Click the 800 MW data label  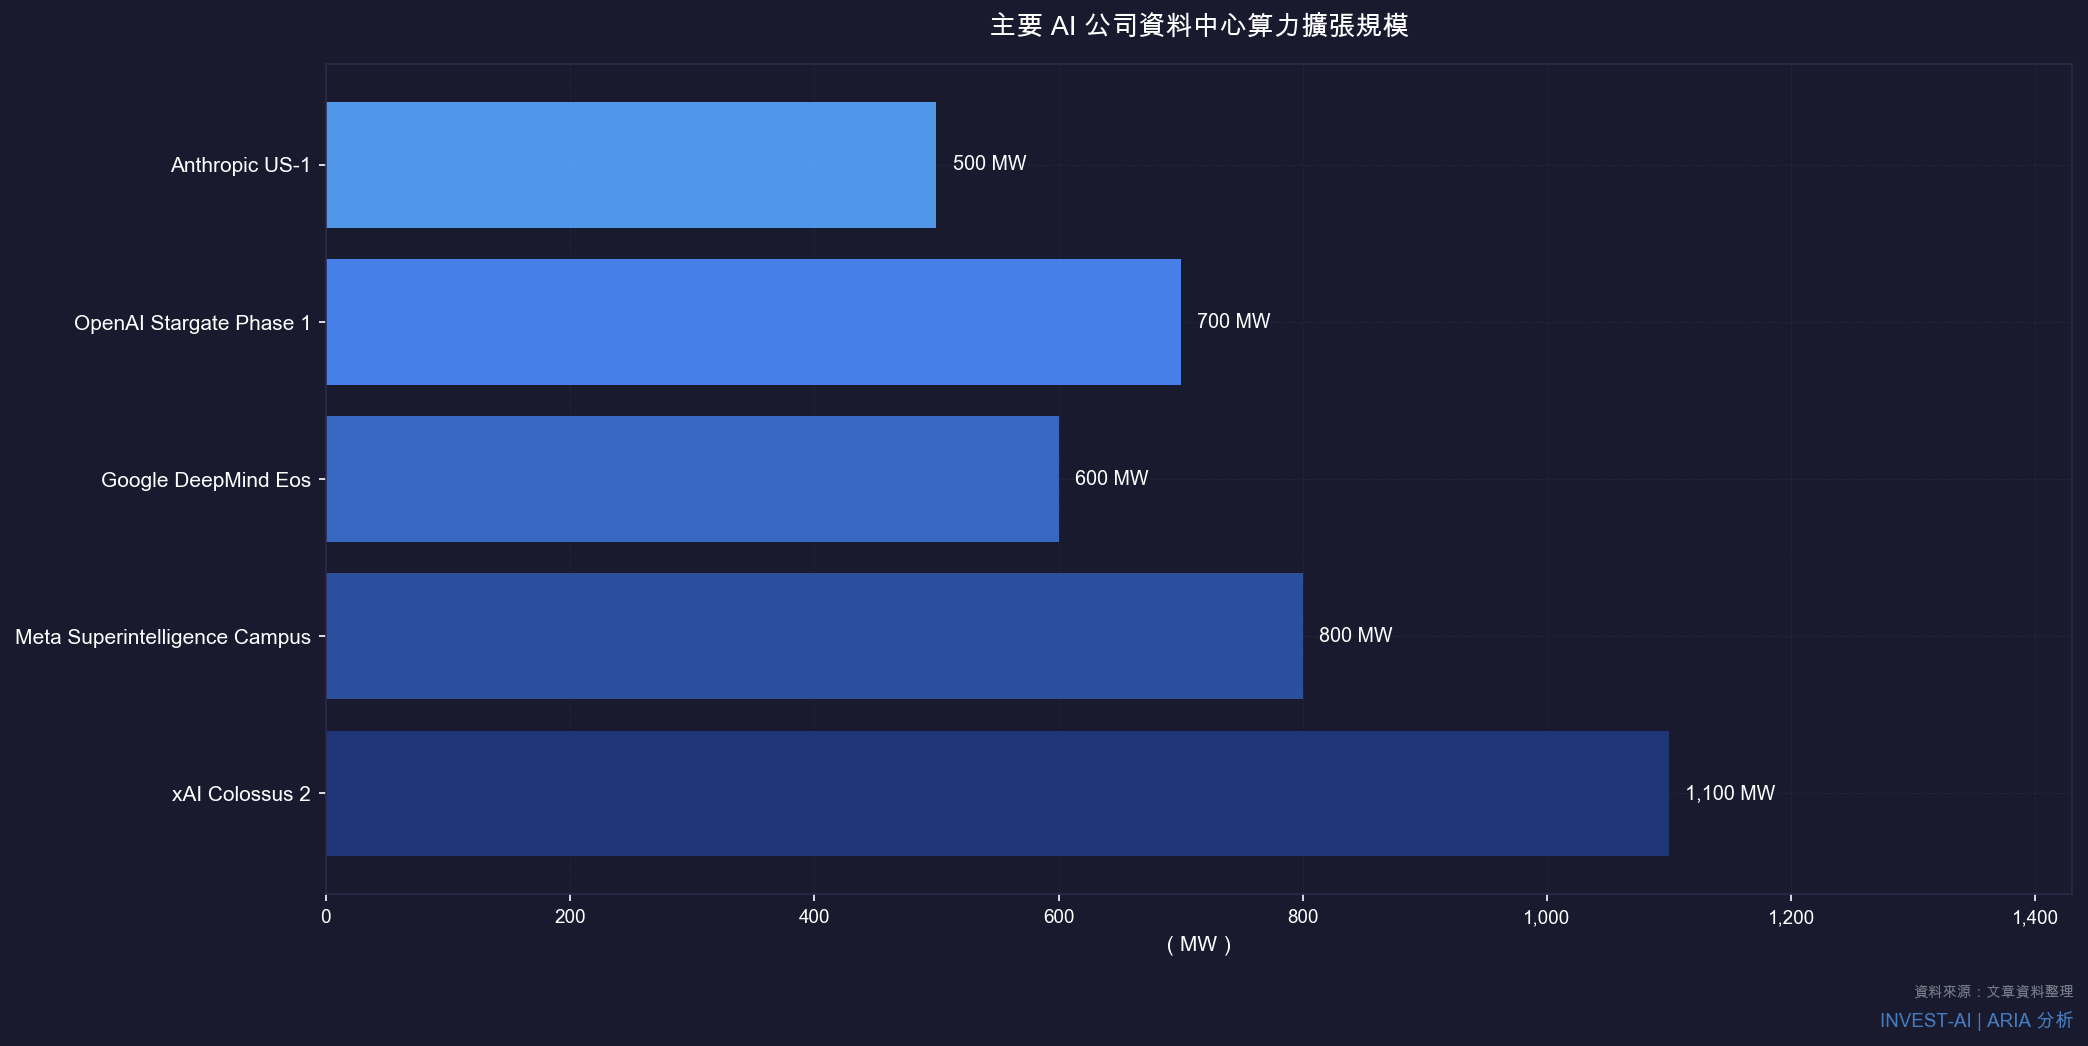coord(1355,635)
